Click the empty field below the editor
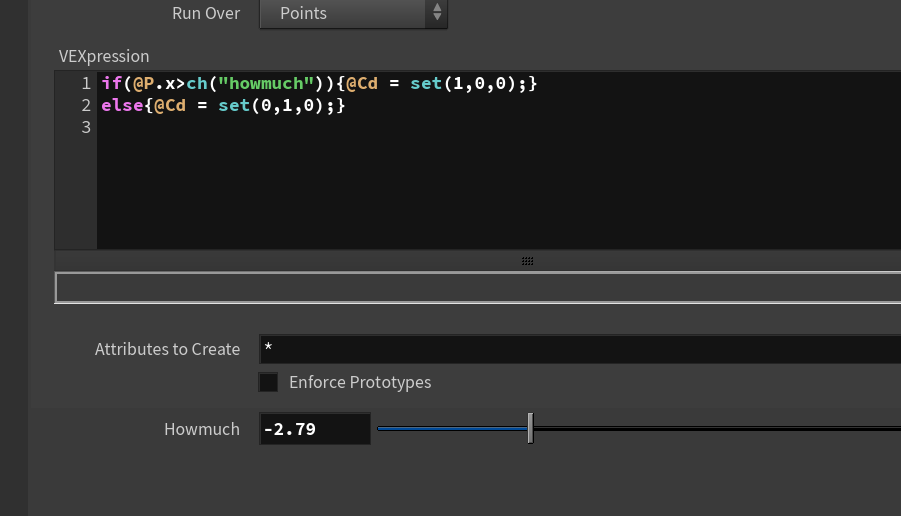The width and height of the screenshot is (901, 516). pos(478,287)
